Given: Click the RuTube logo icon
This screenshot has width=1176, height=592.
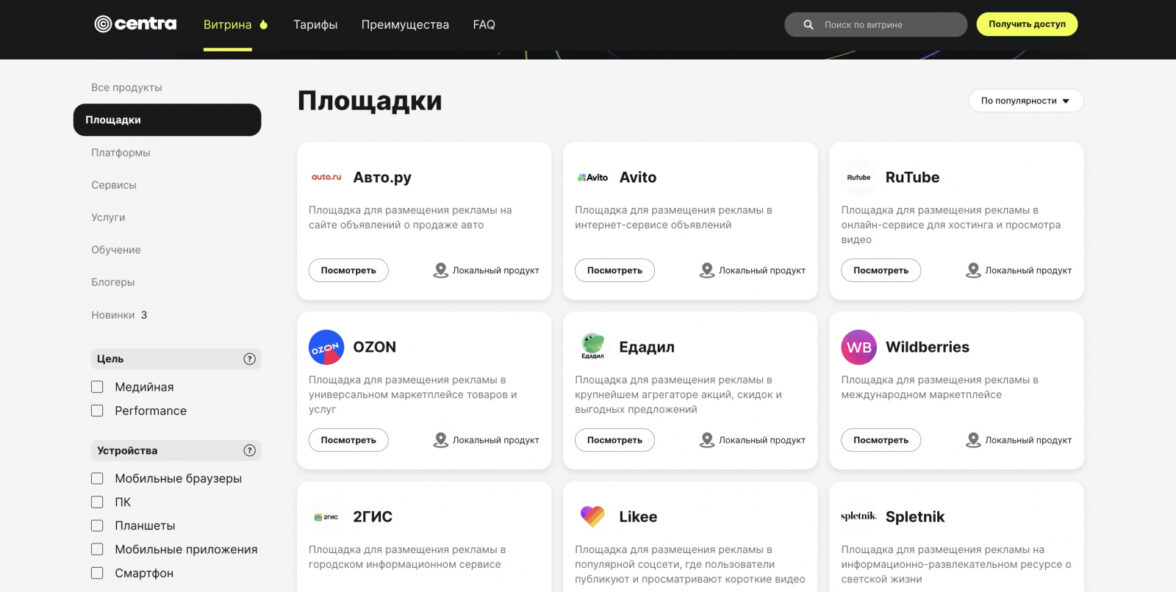Looking at the screenshot, I should [859, 178].
